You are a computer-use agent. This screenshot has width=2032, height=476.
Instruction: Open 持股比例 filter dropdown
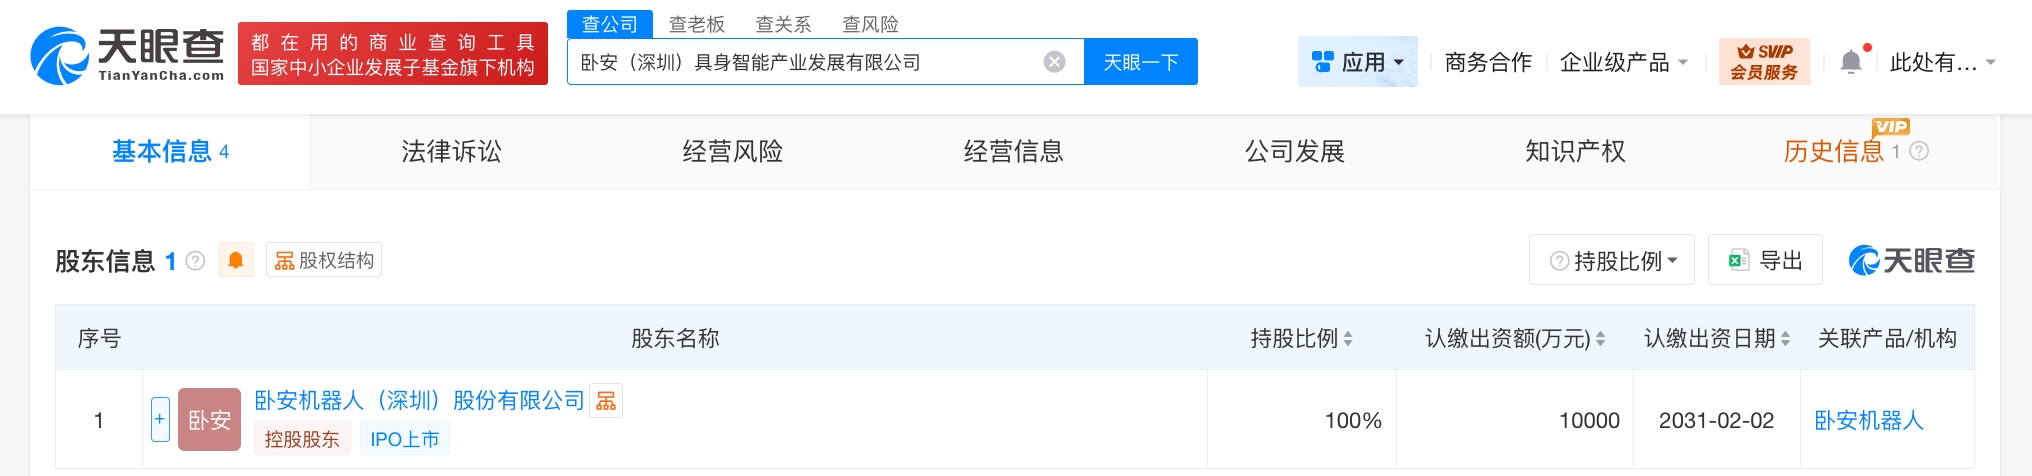pos(1611,261)
